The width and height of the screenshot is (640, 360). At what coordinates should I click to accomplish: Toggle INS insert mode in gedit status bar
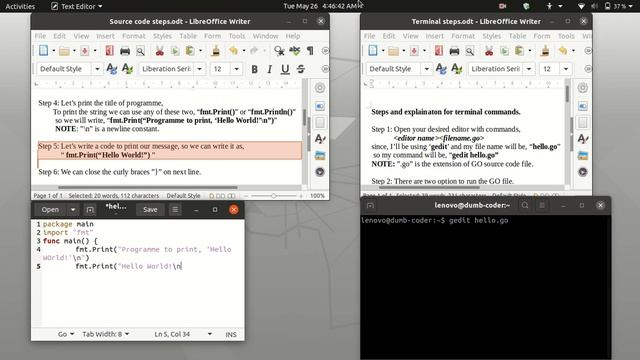231,334
